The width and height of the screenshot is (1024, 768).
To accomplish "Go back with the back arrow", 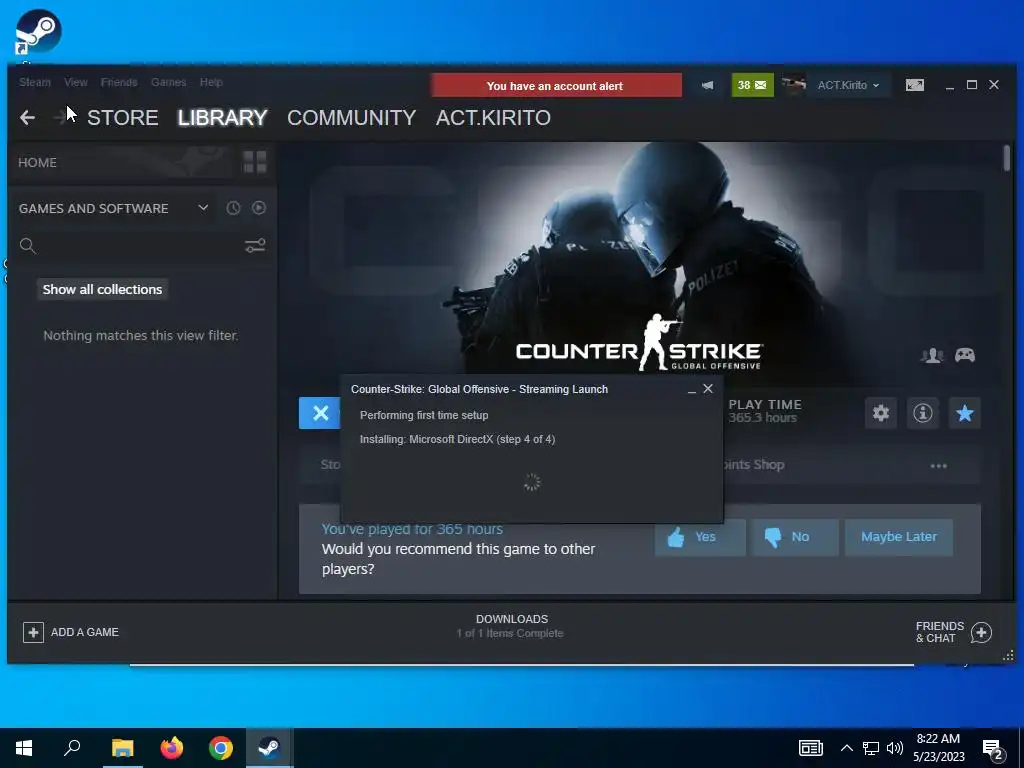I will tap(27, 118).
